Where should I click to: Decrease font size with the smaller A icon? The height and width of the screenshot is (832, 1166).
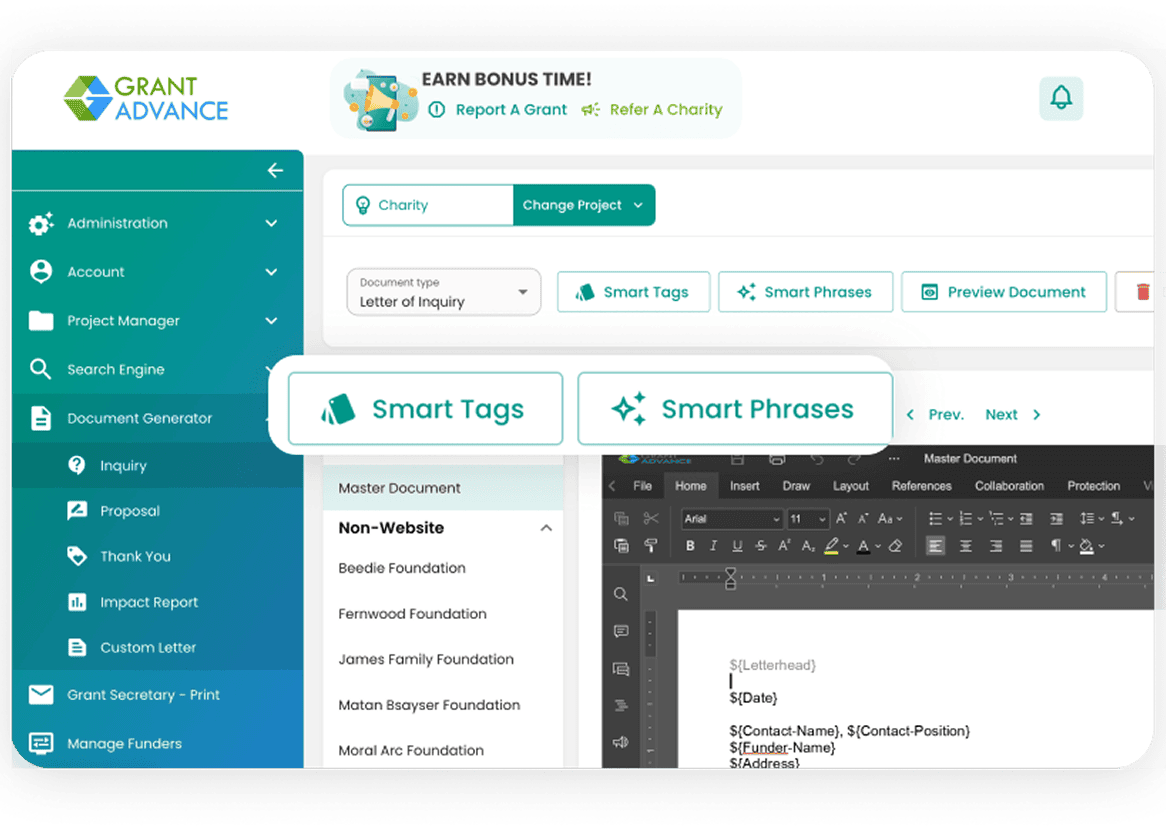pyautogui.click(x=863, y=518)
